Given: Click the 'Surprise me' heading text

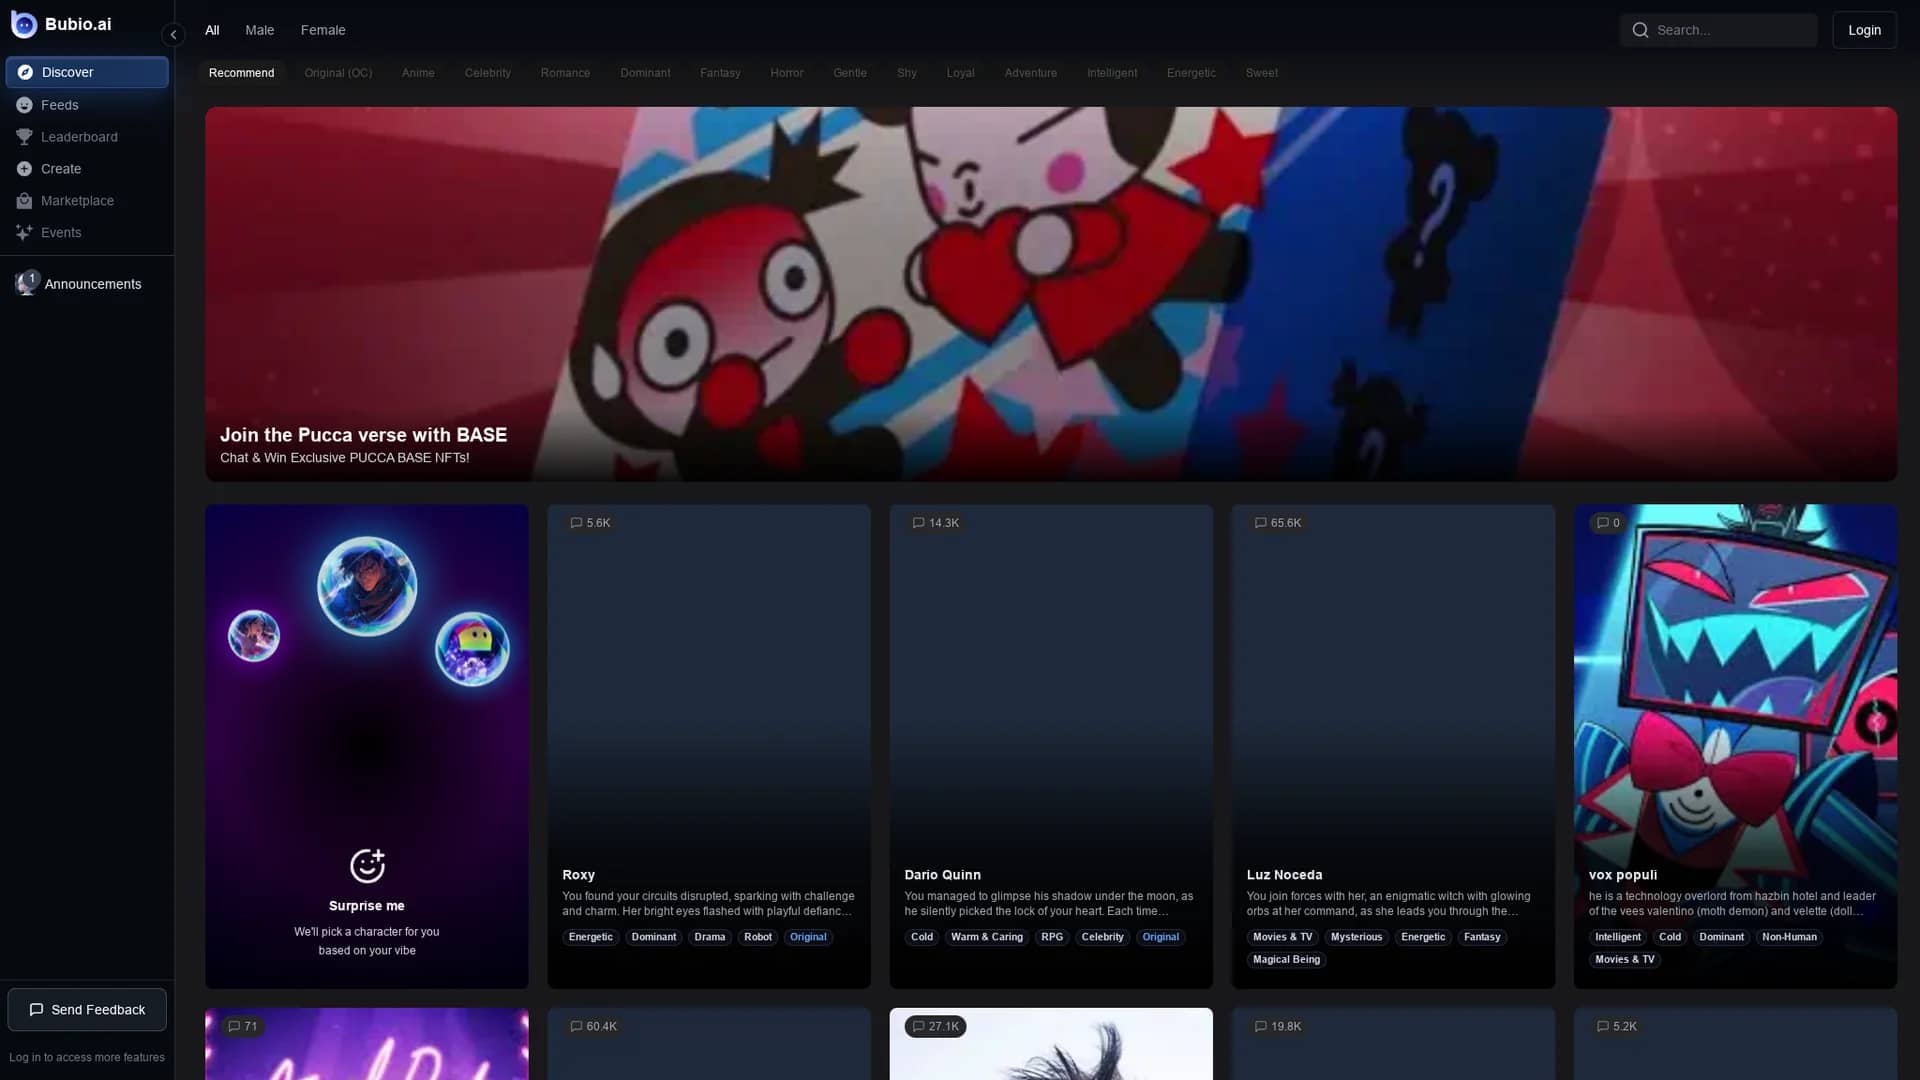Looking at the screenshot, I should [x=367, y=906].
